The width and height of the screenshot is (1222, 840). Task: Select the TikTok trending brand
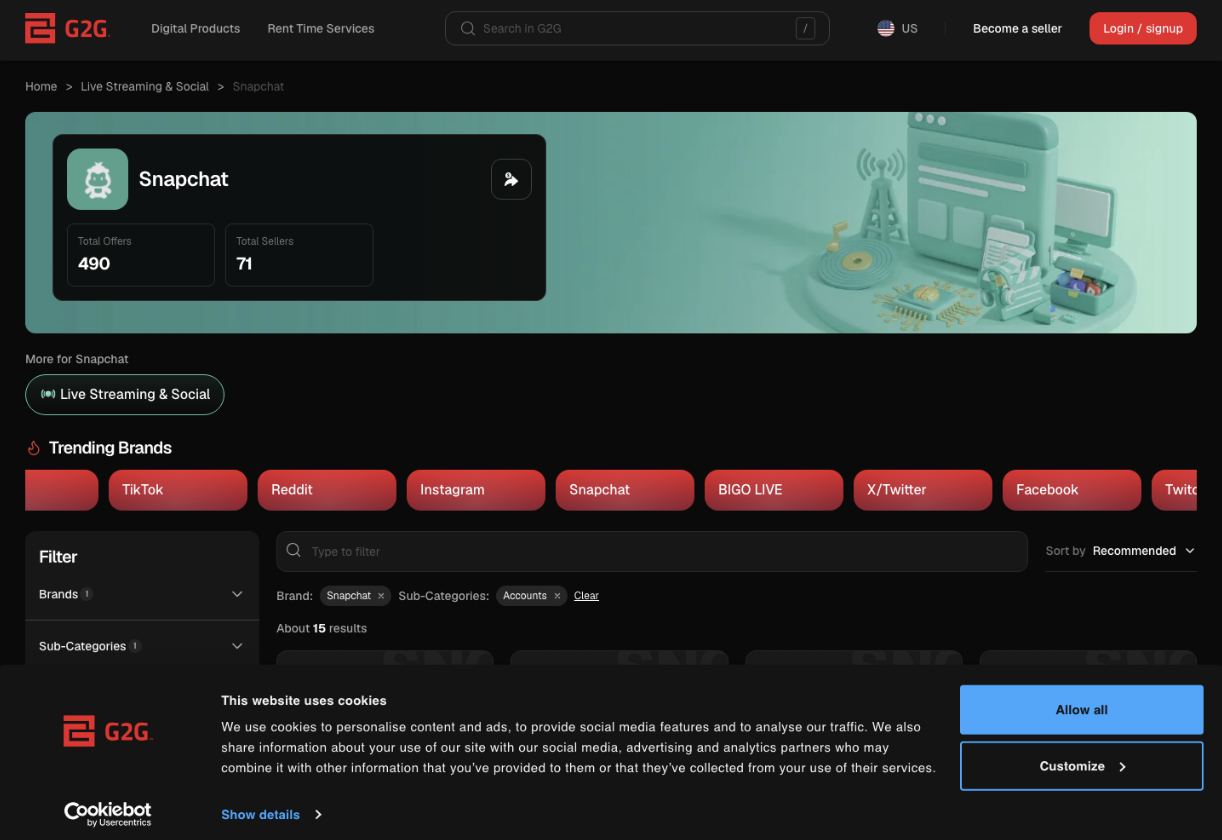pyautogui.click(x=178, y=490)
